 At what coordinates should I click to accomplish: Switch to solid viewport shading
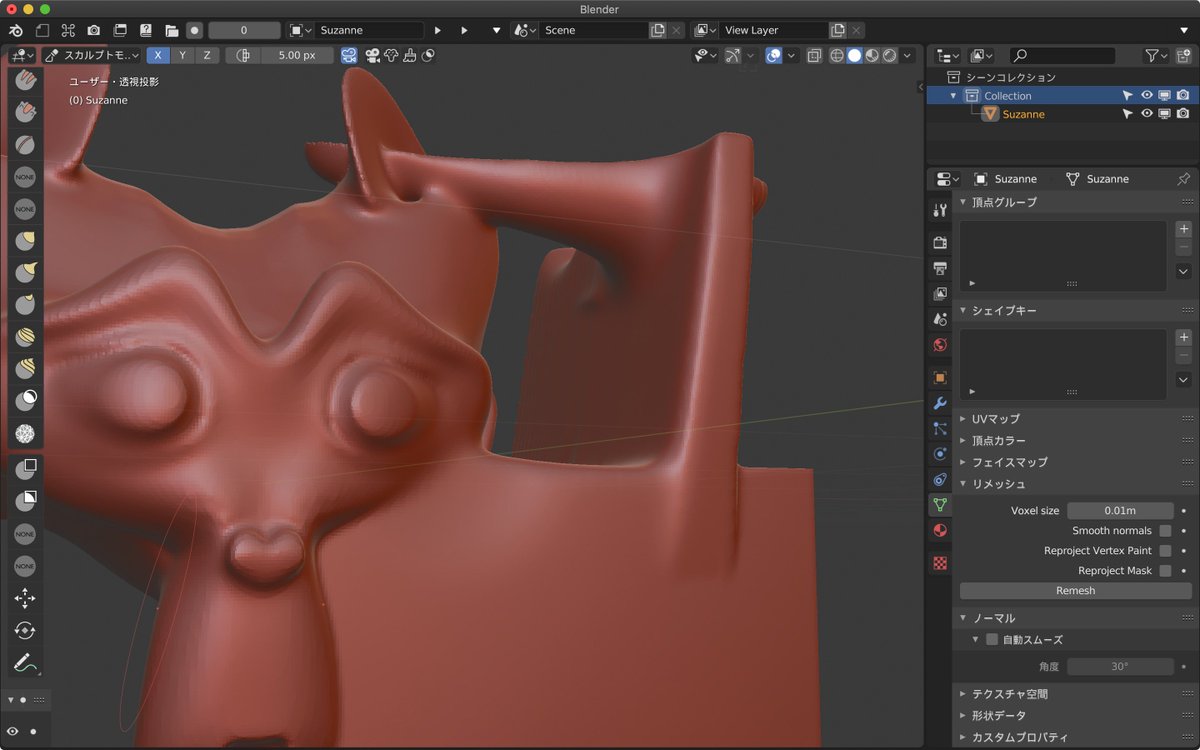(x=854, y=55)
